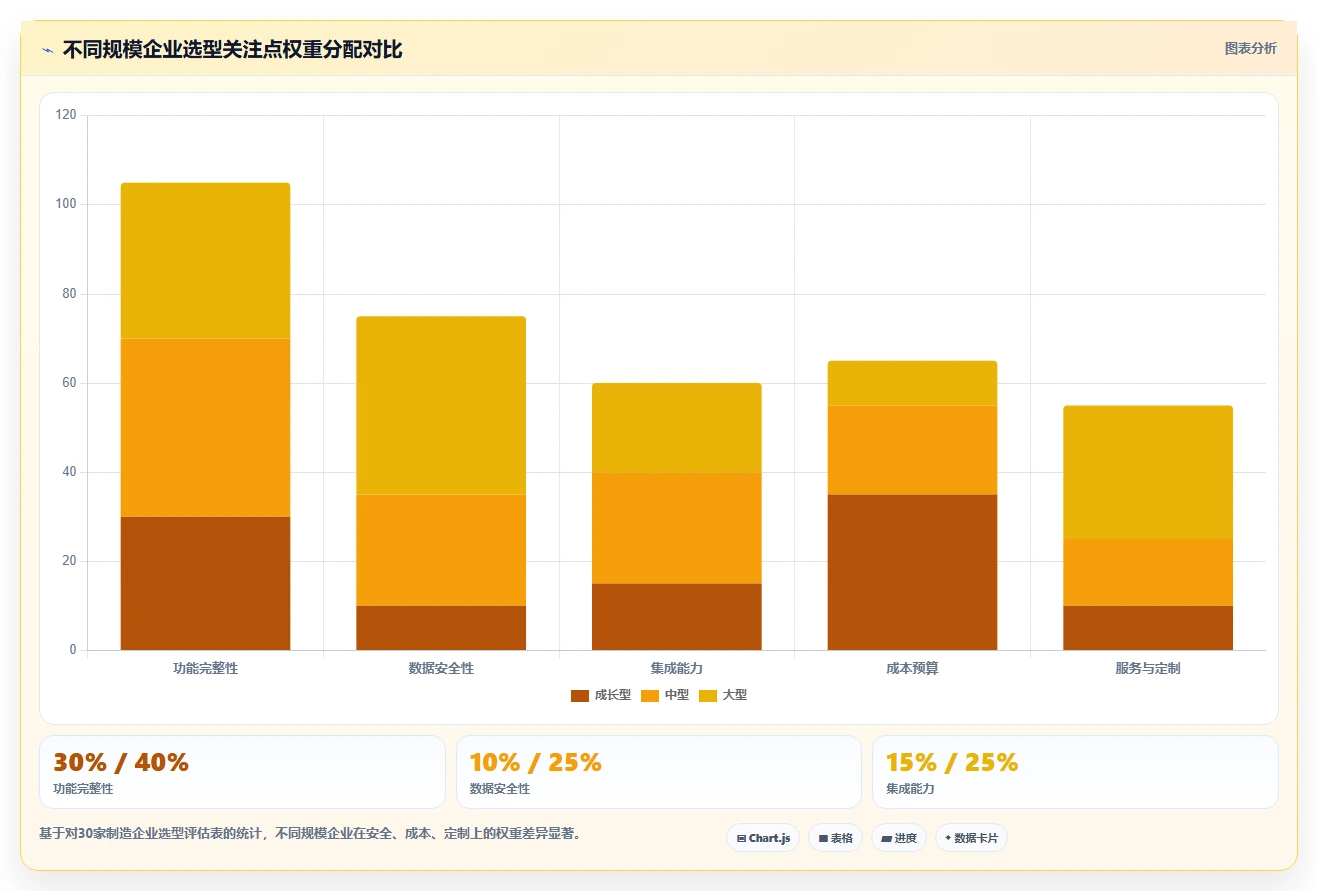Click the 成长型 segment of 成本预算 bar

click(x=912, y=572)
